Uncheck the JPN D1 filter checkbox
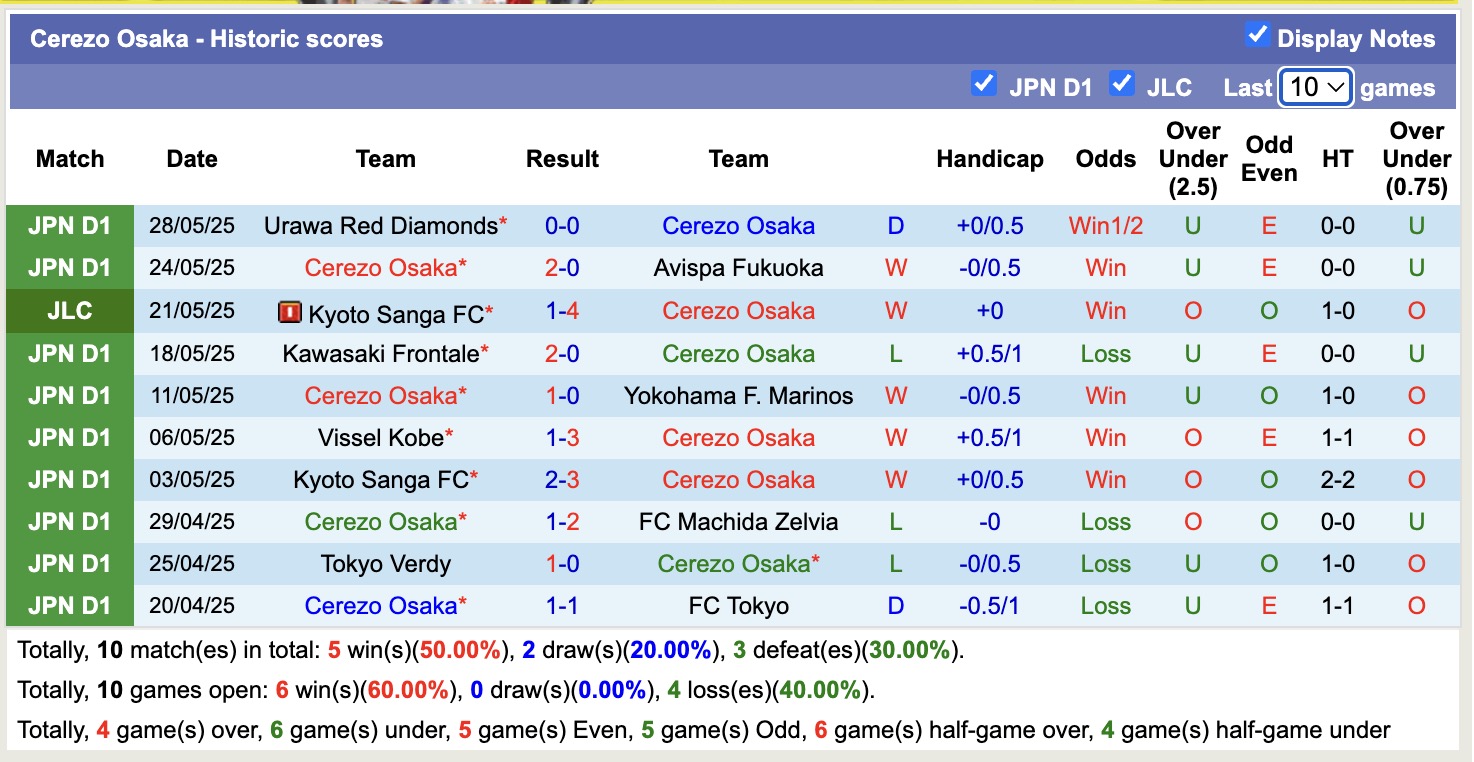This screenshot has width=1474, height=762. tap(984, 86)
